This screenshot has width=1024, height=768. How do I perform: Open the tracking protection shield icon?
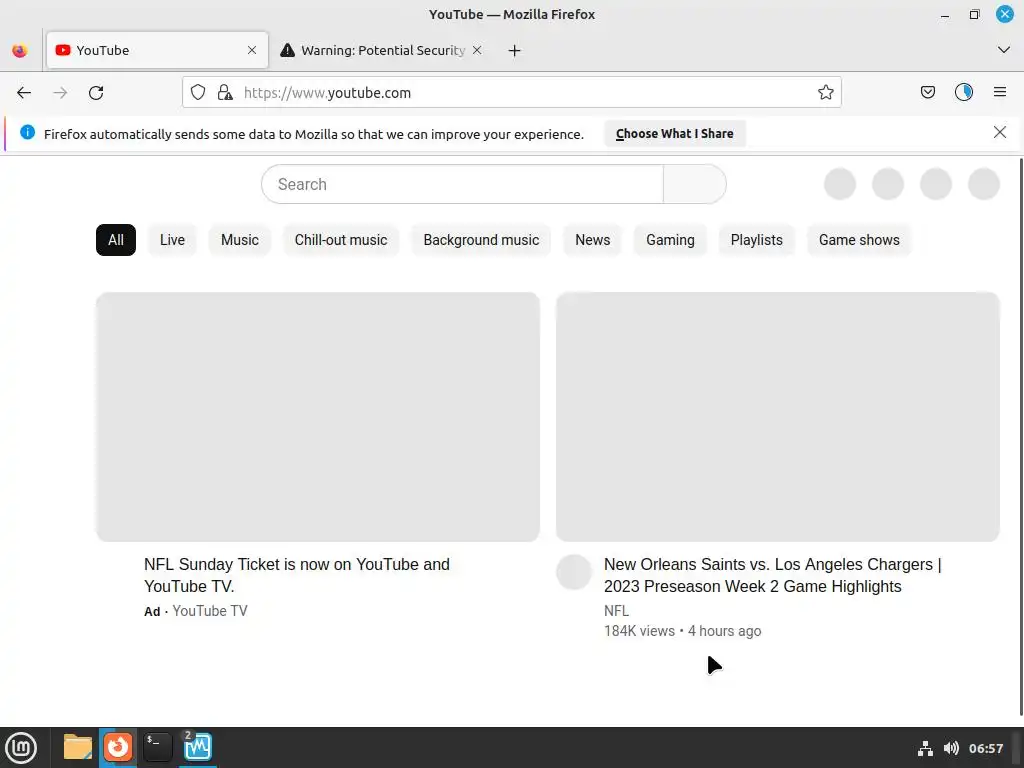click(x=198, y=93)
